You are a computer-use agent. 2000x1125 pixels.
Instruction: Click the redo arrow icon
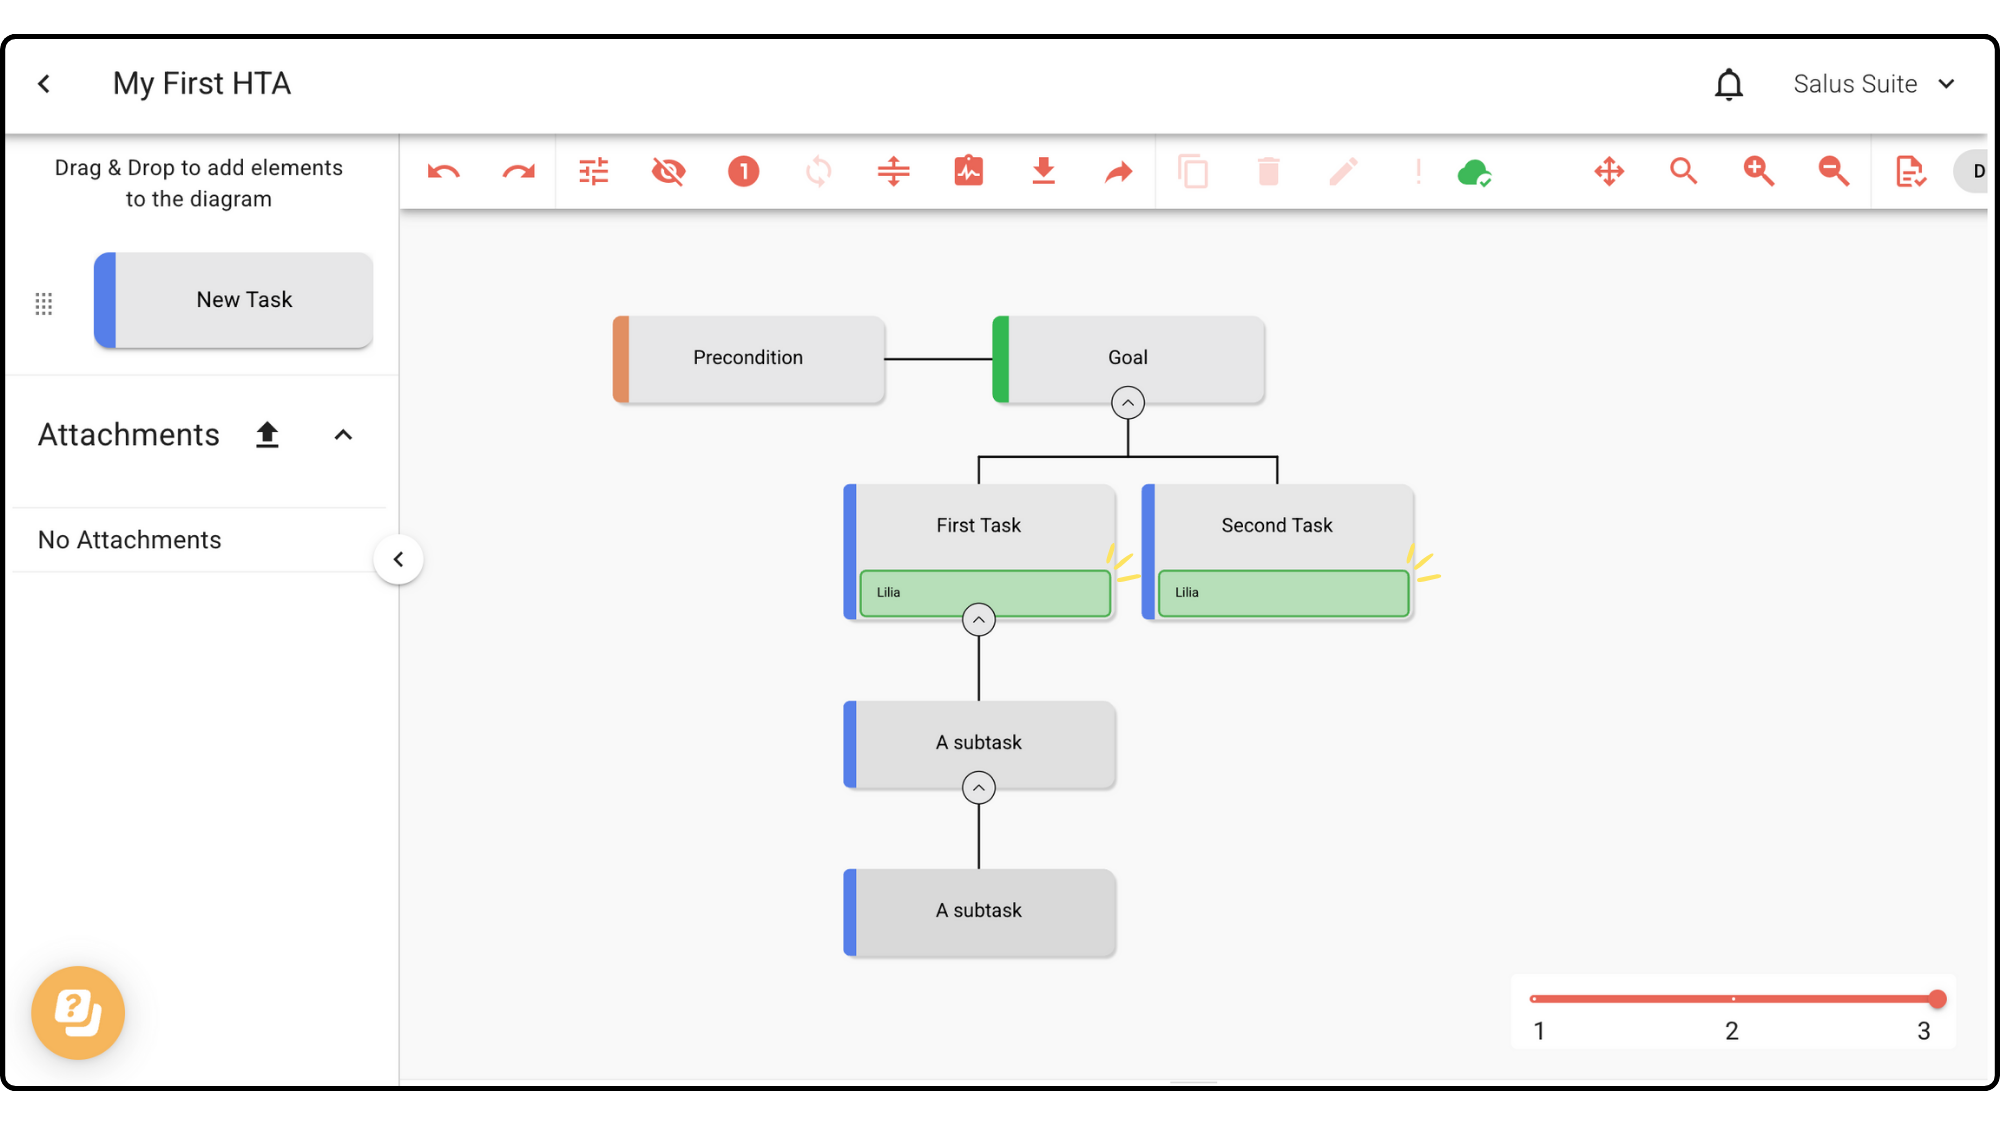[x=518, y=172]
